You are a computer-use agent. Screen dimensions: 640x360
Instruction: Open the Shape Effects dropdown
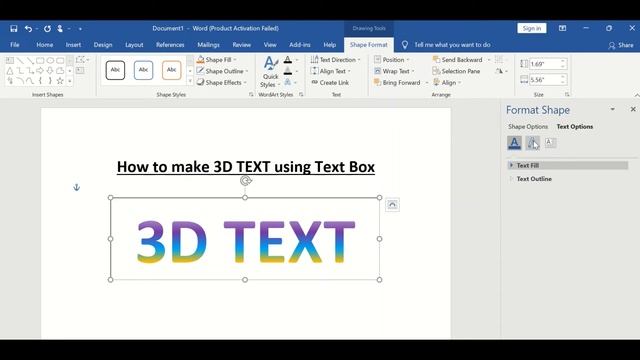(221, 82)
